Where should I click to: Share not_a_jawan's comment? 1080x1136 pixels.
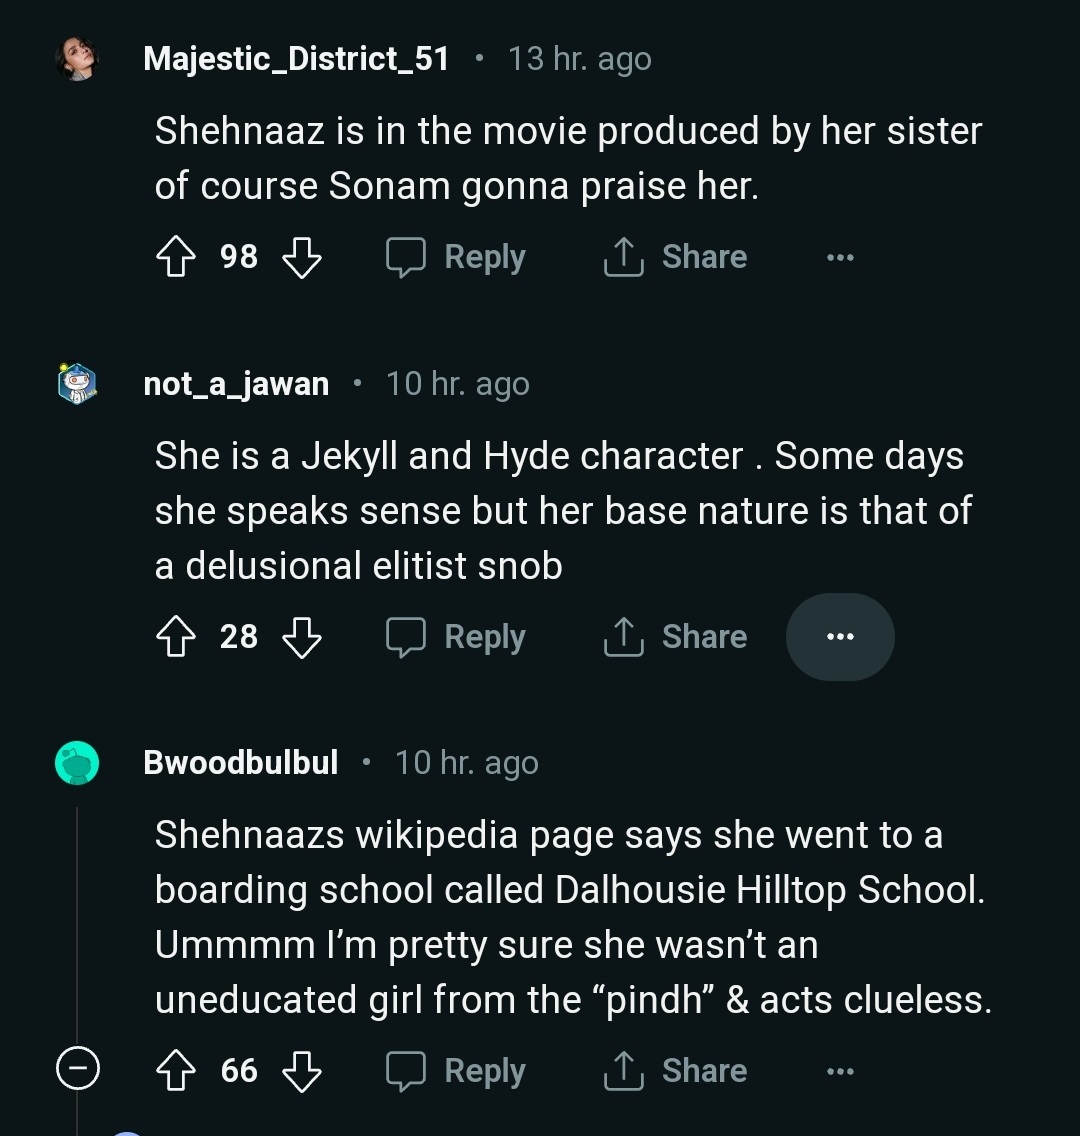676,637
